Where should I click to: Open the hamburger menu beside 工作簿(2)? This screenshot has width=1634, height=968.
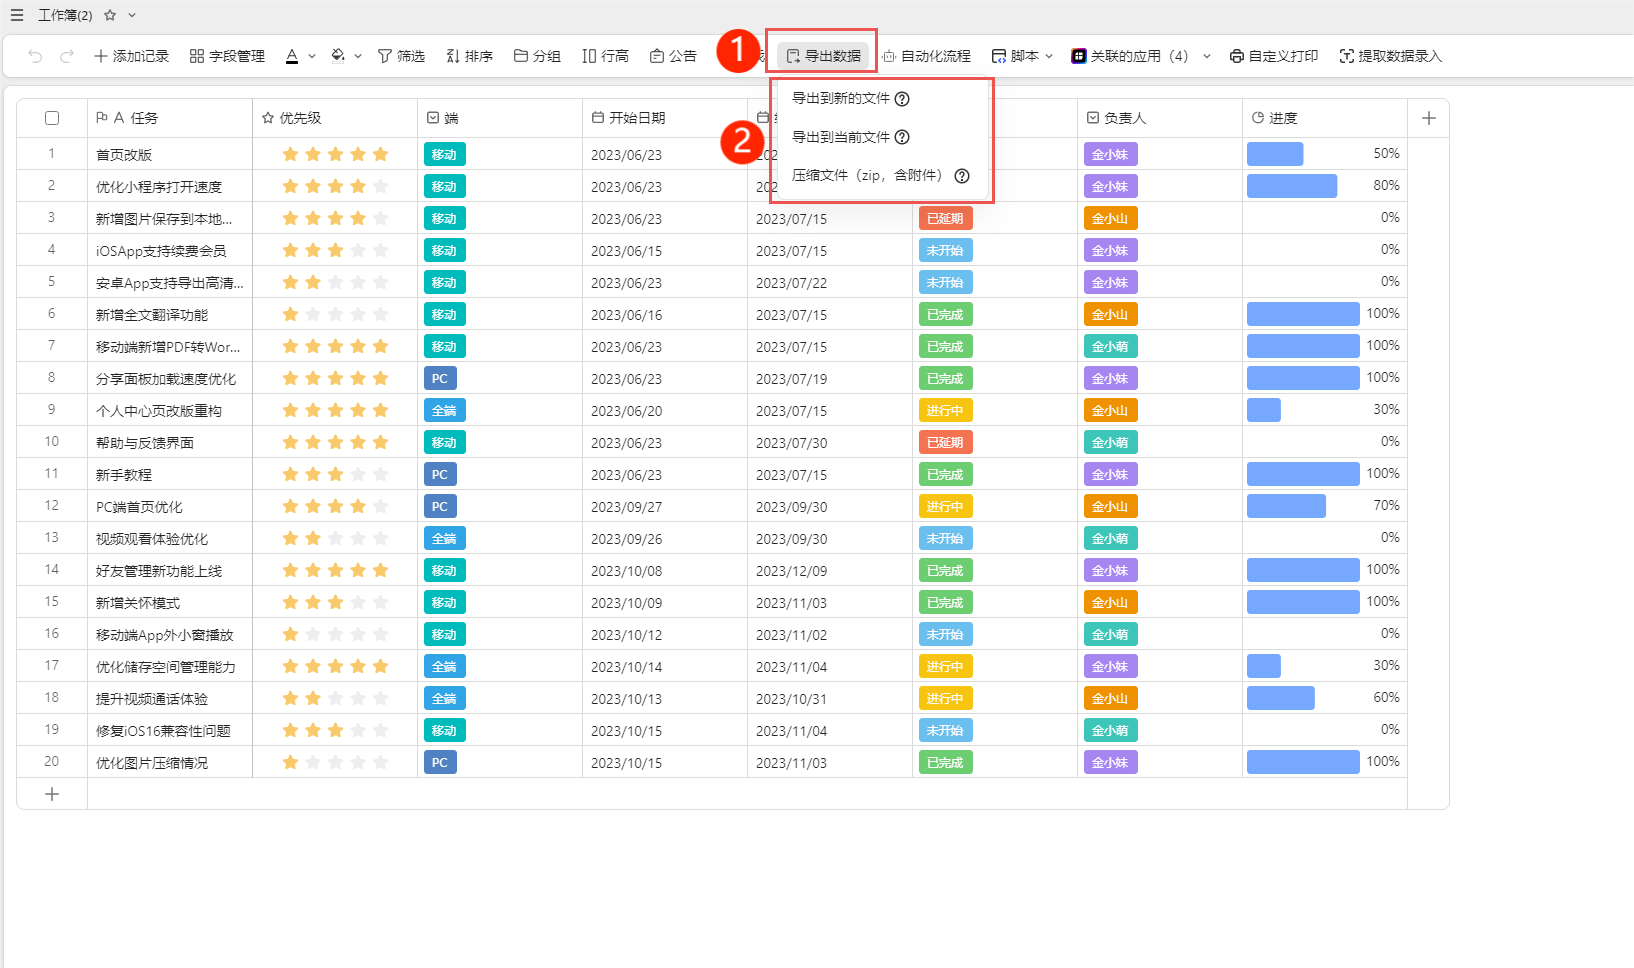tap(17, 15)
